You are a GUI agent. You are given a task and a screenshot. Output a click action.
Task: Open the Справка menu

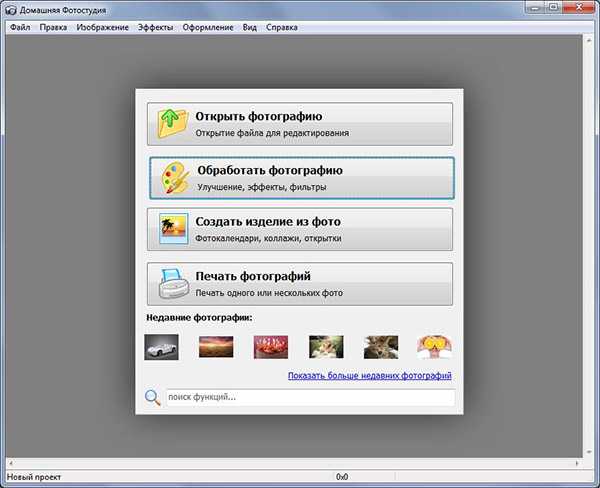tap(282, 27)
